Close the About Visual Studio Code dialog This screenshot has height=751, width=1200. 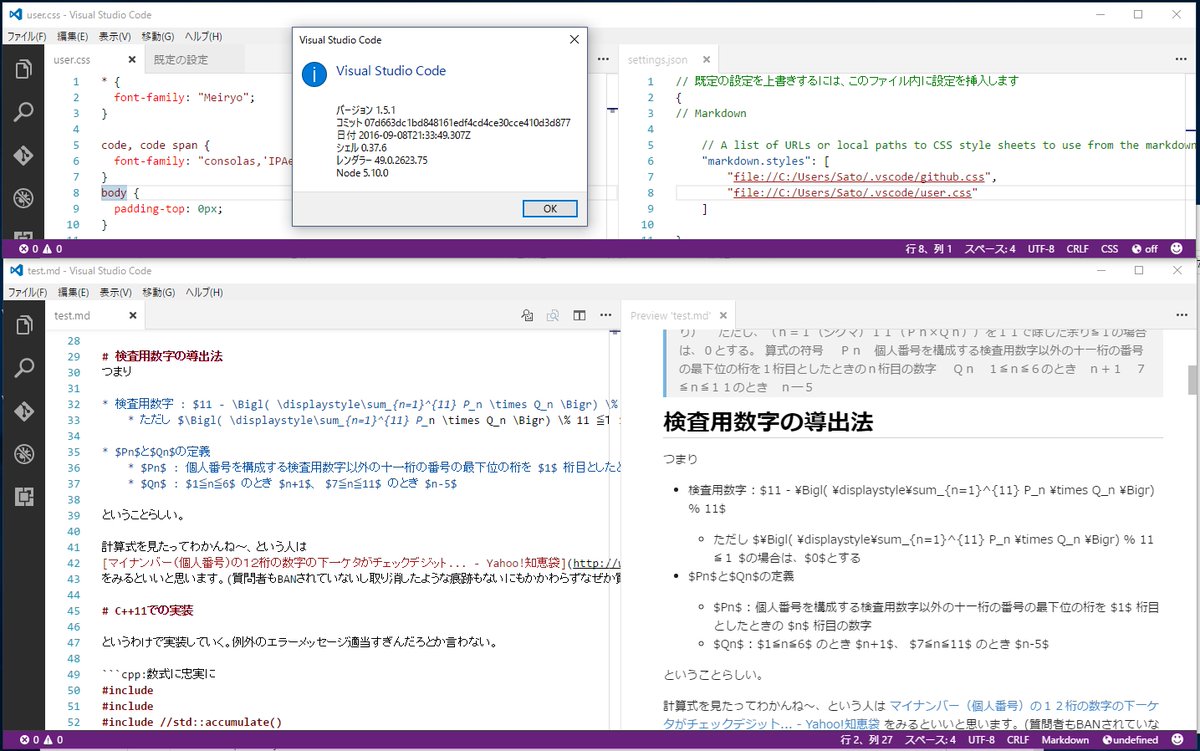574,40
